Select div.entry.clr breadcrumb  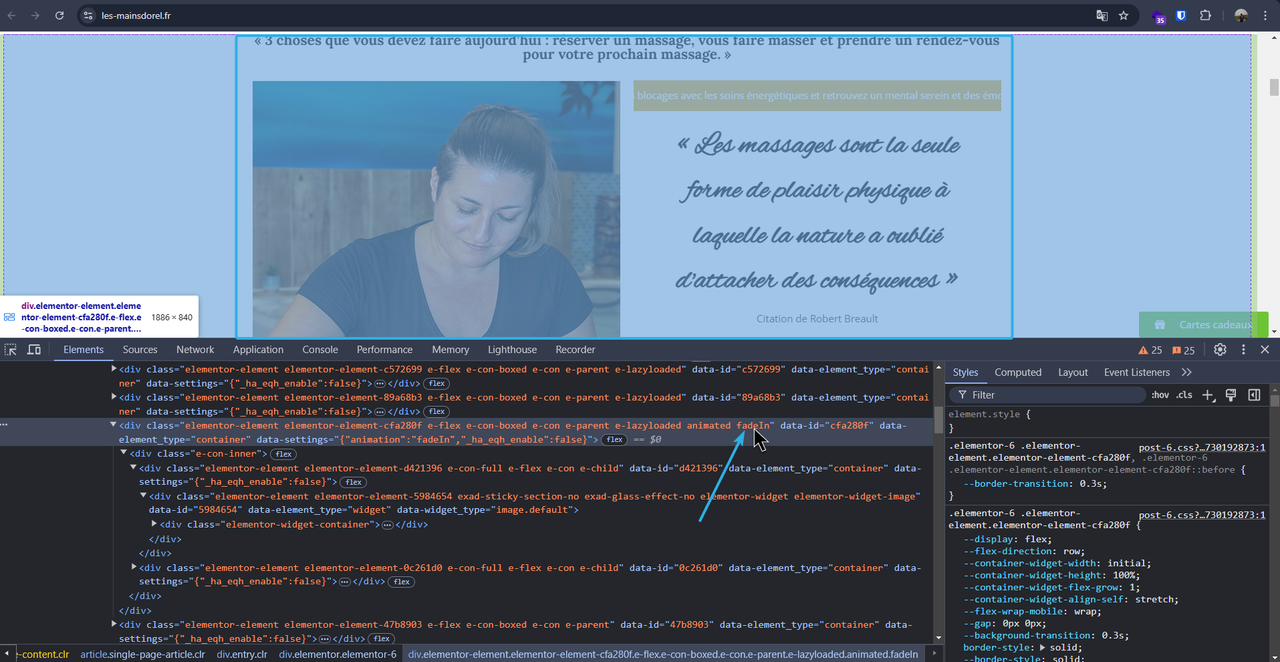242,654
